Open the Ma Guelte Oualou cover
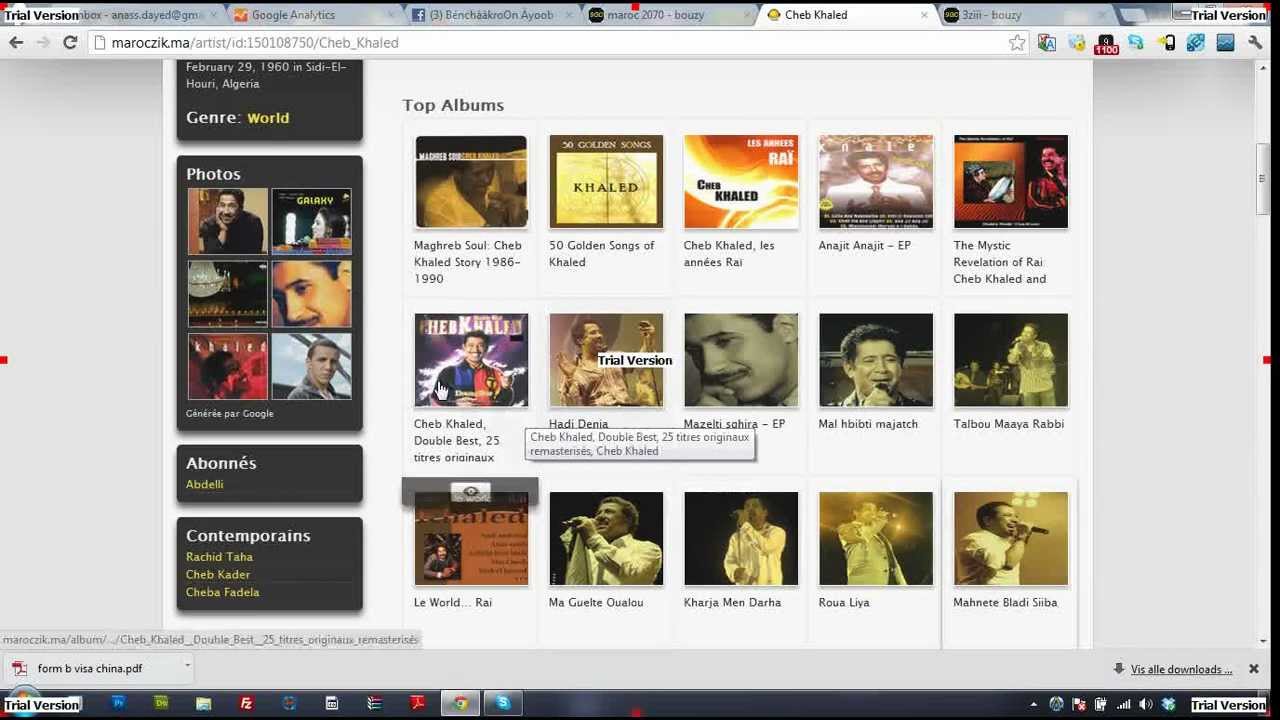 pyautogui.click(x=606, y=538)
